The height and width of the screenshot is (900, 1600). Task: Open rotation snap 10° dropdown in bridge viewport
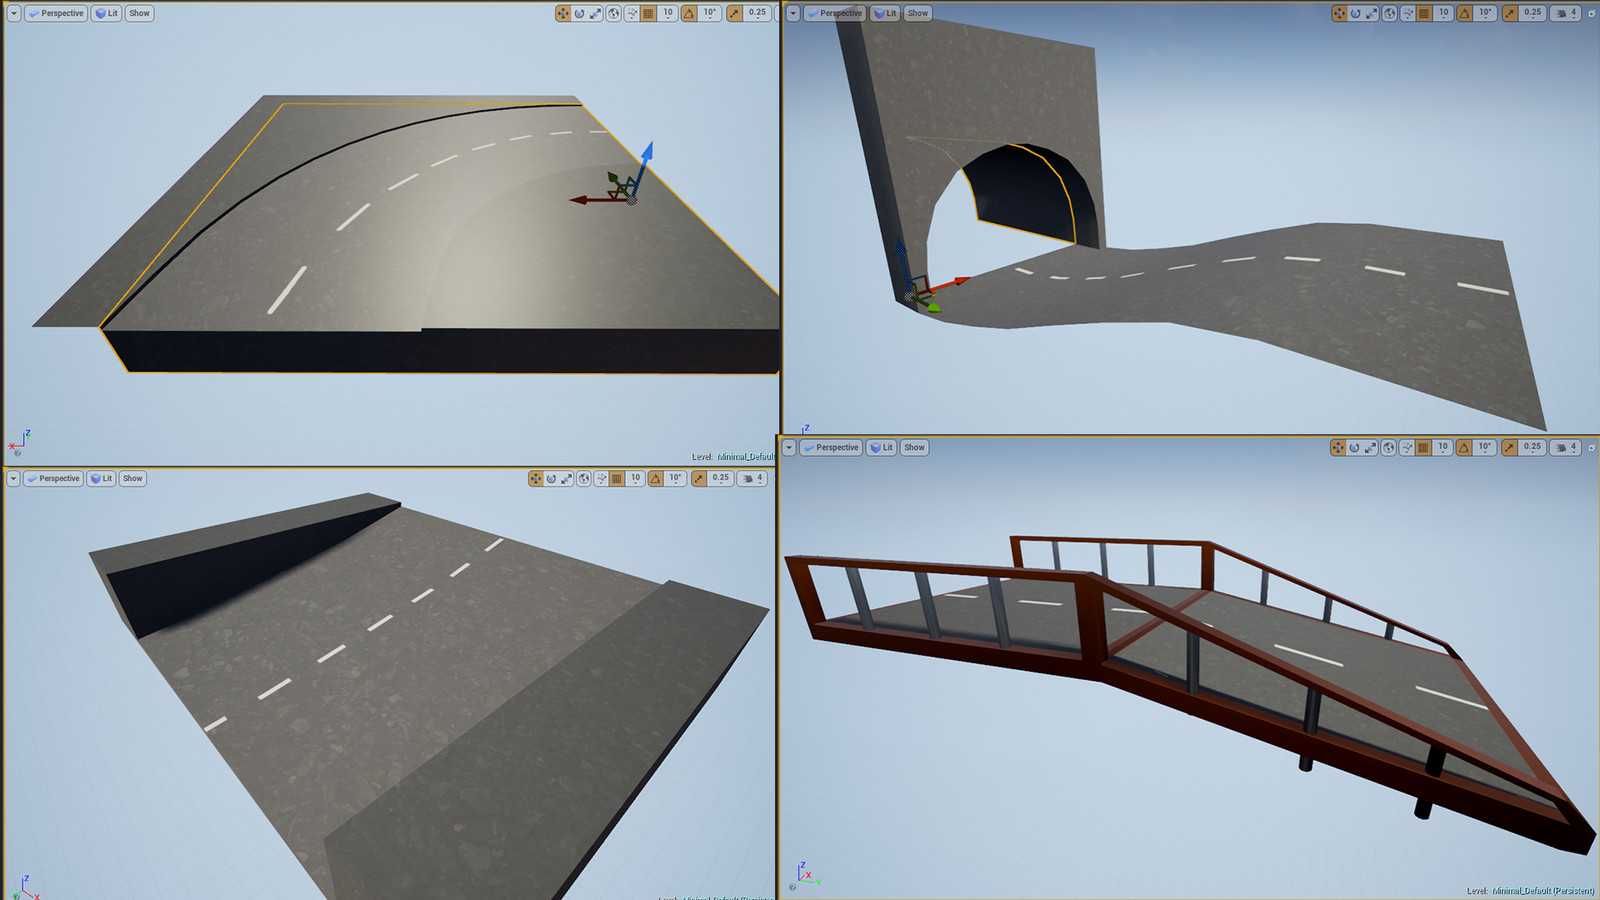1484,447
